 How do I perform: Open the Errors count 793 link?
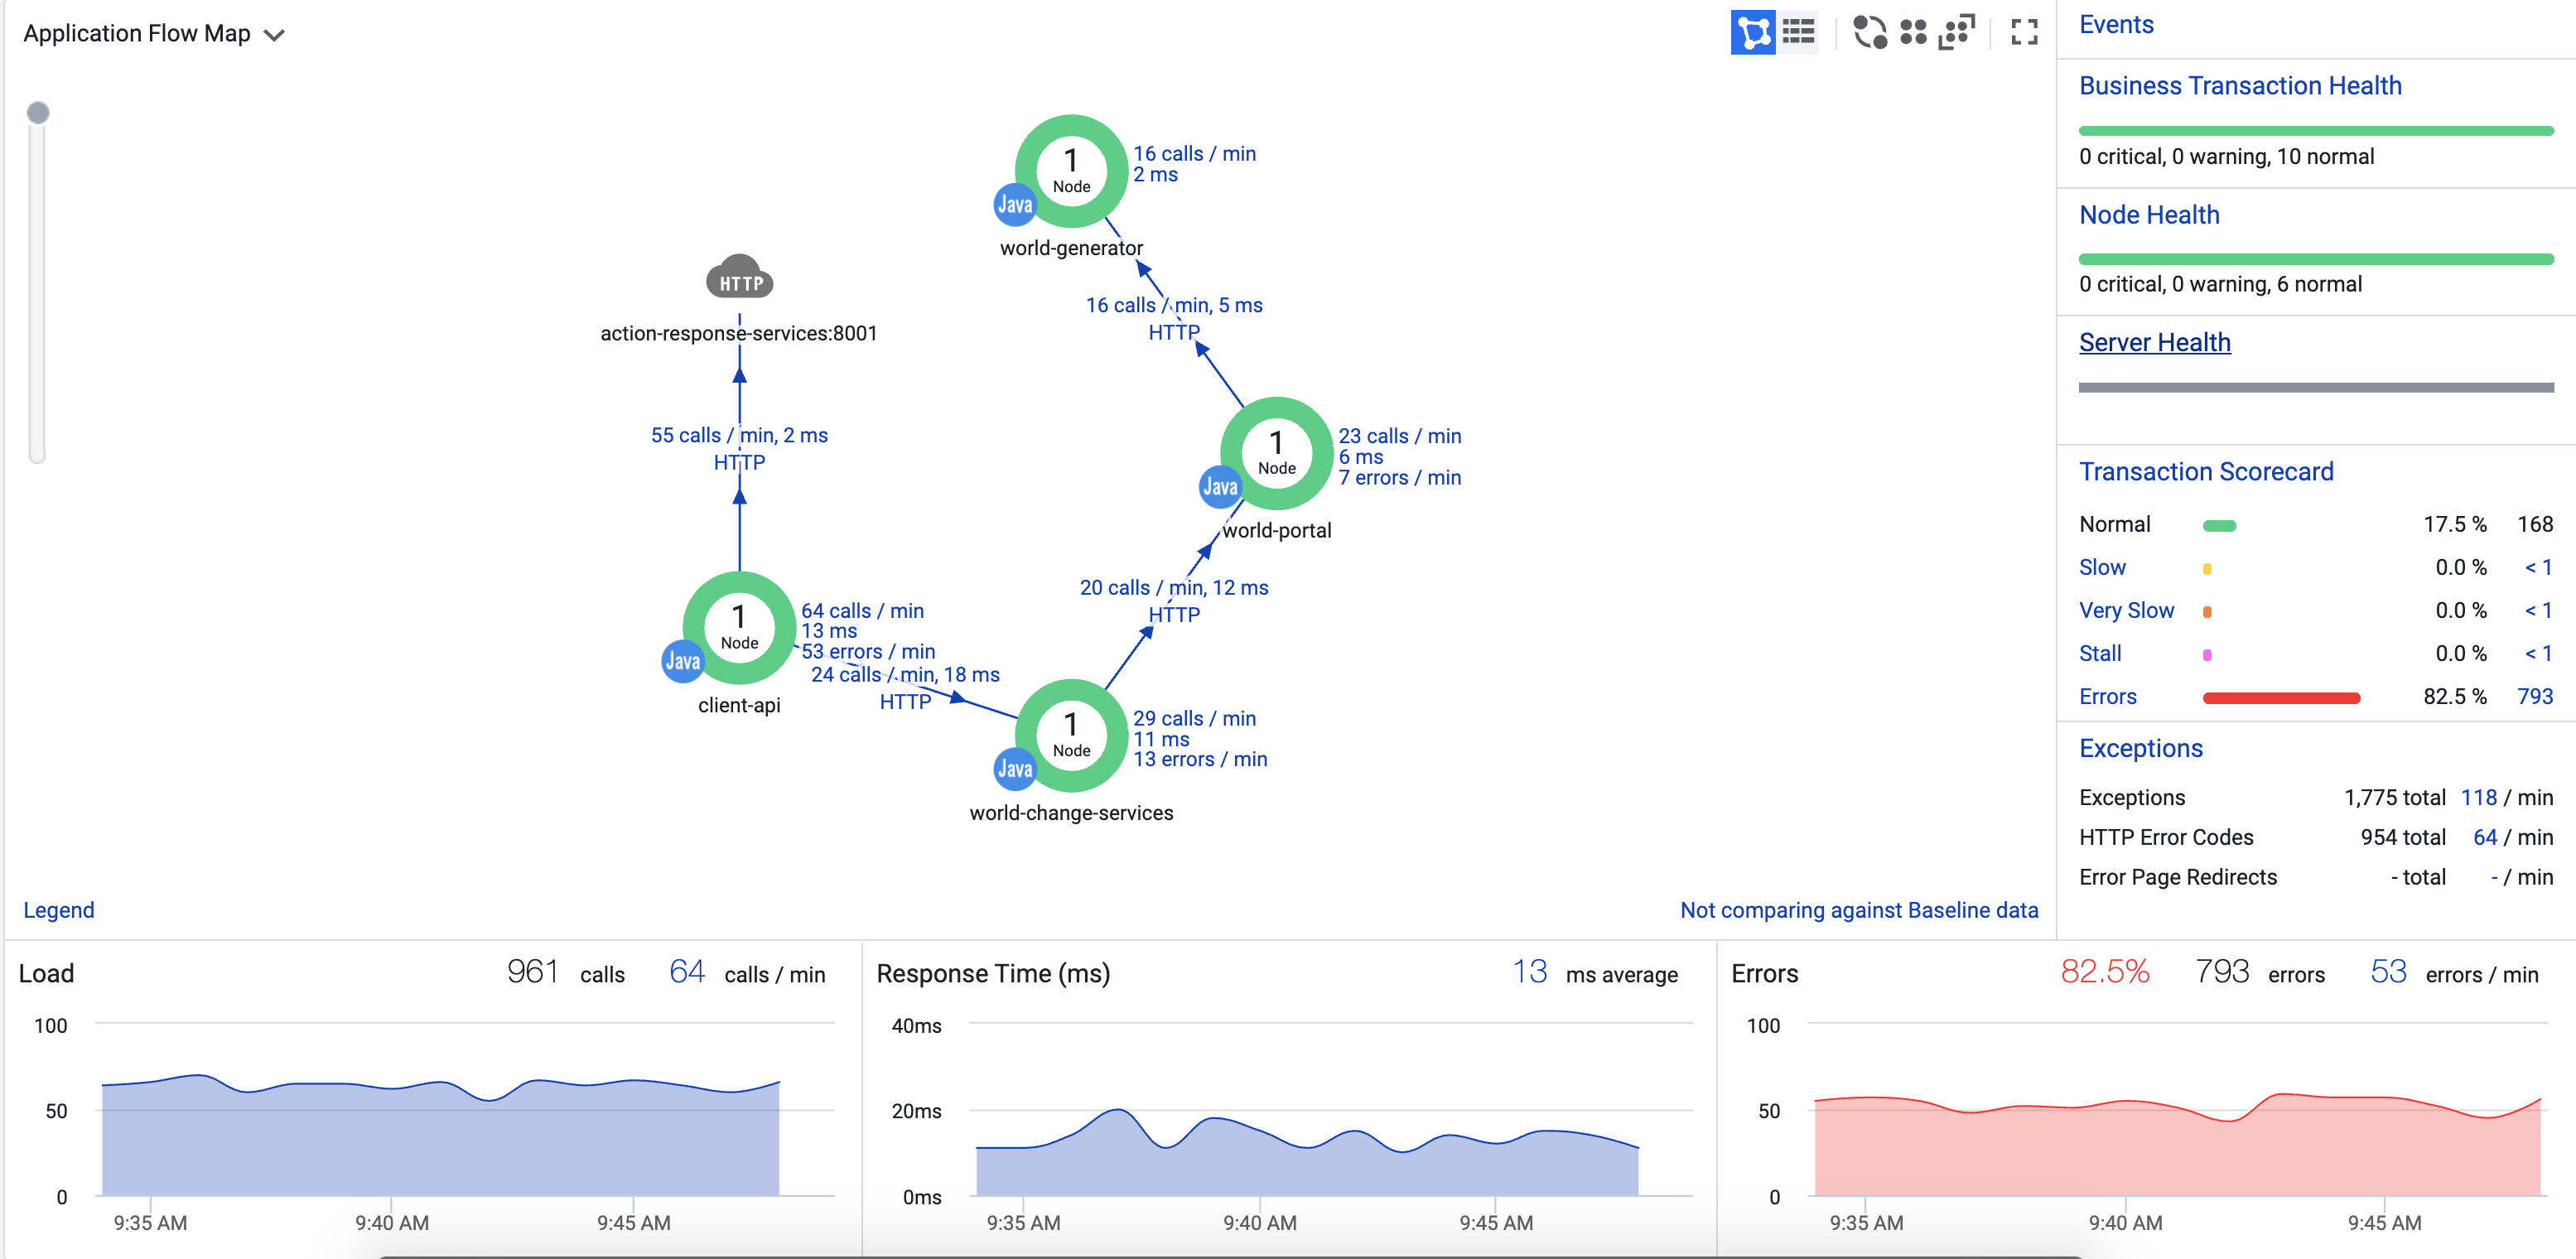[x=2537, y=696]
